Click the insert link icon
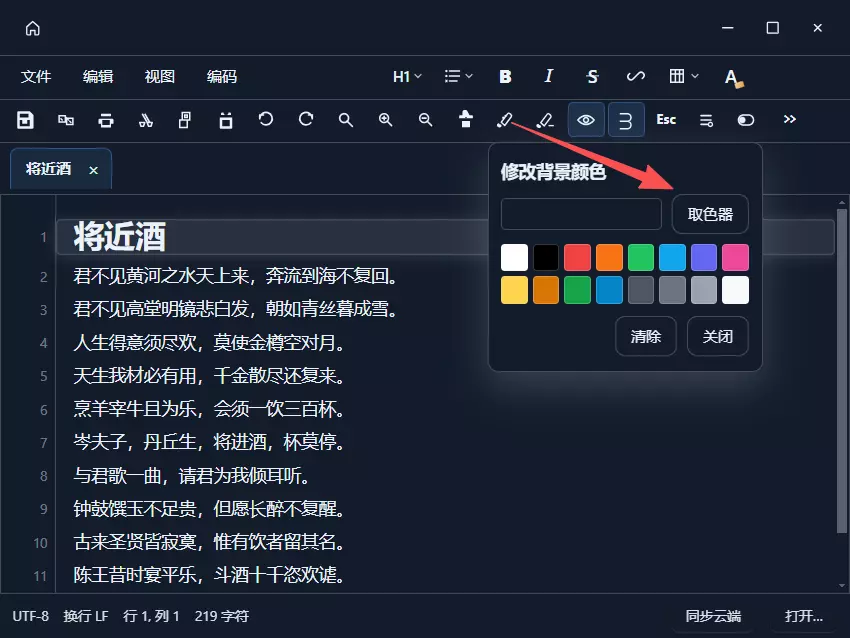Viewport: 850px width, 638px height. click(x=635, y=76)
